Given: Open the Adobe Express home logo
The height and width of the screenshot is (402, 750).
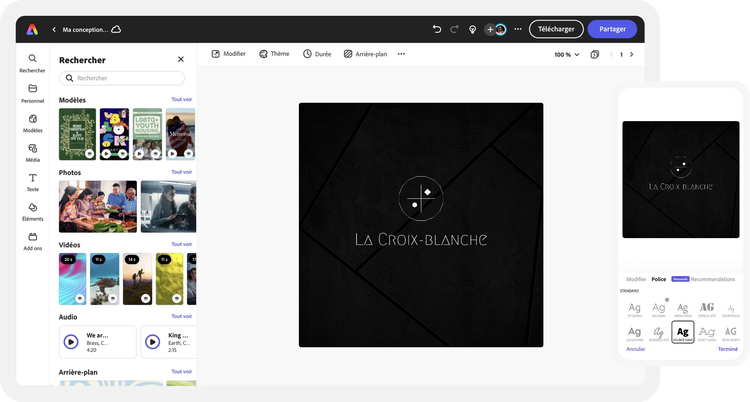Looking at the screenshot, I should (32, 30).
